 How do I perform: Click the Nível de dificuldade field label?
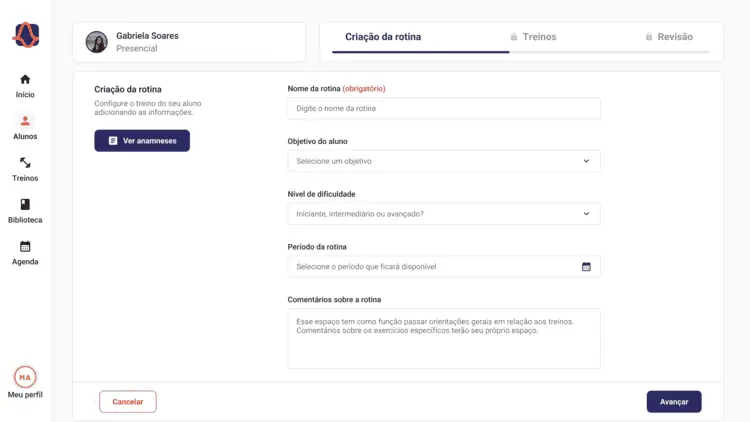coord(321,194)
